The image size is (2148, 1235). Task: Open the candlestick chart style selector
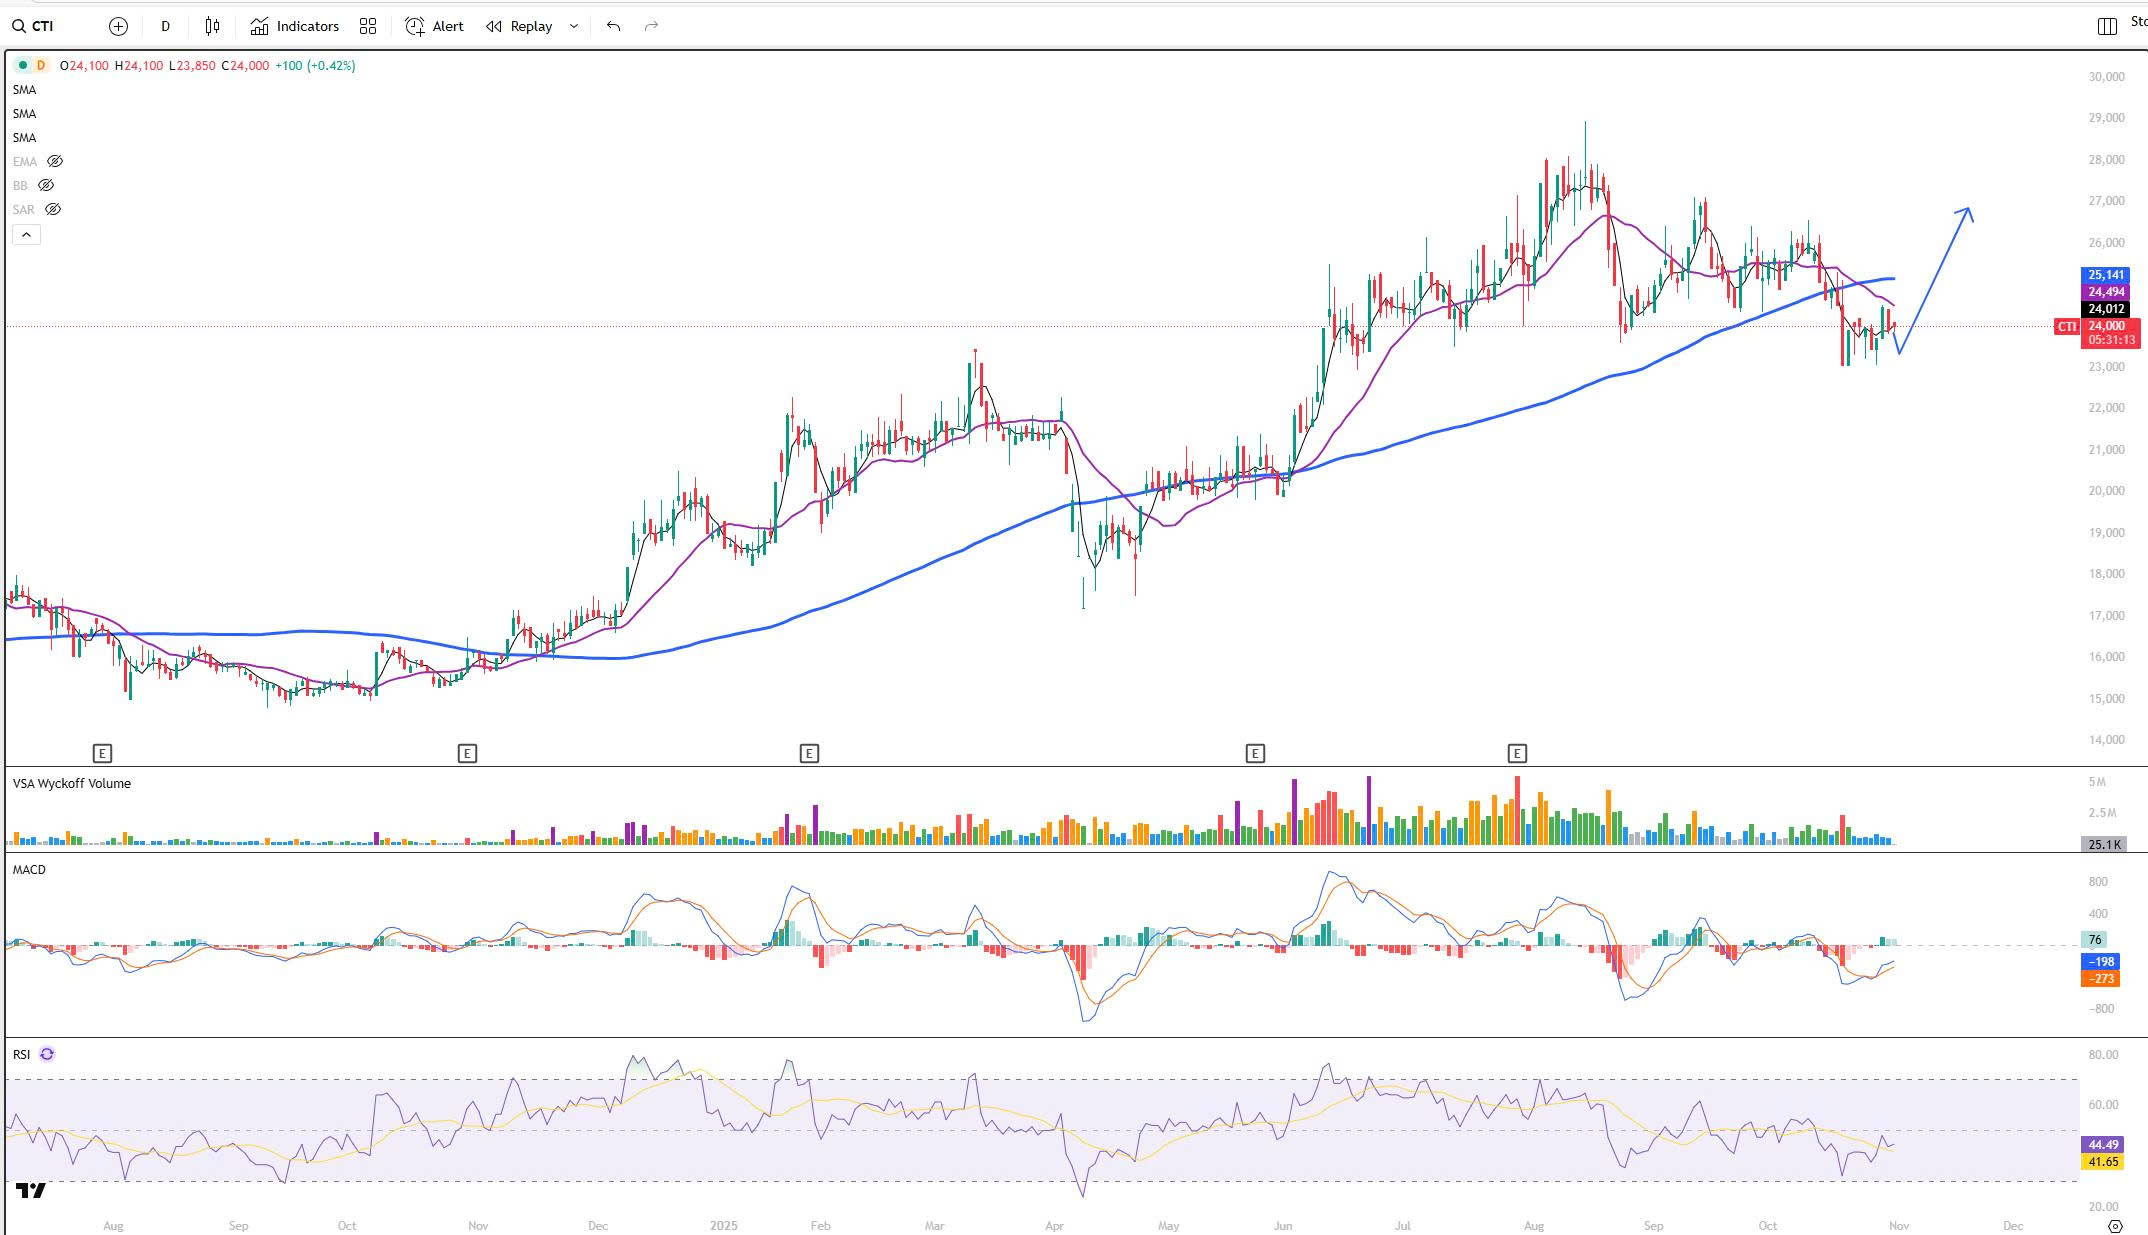pos(212,27)
